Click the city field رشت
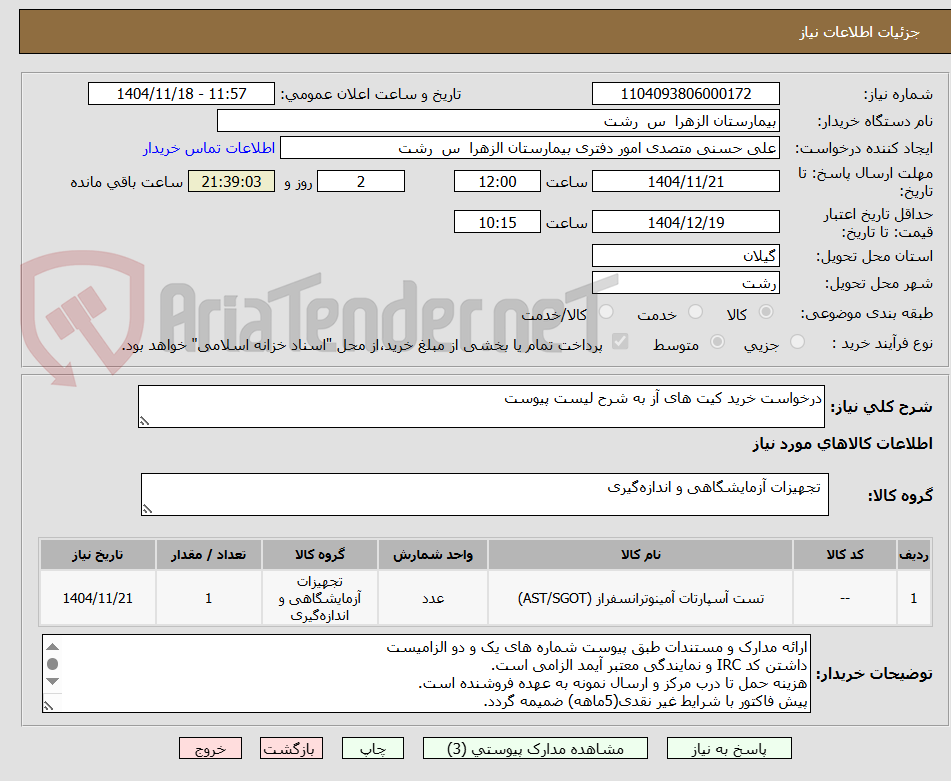The width and height of the screenshot is (951, 781). (x=685, y=283)
